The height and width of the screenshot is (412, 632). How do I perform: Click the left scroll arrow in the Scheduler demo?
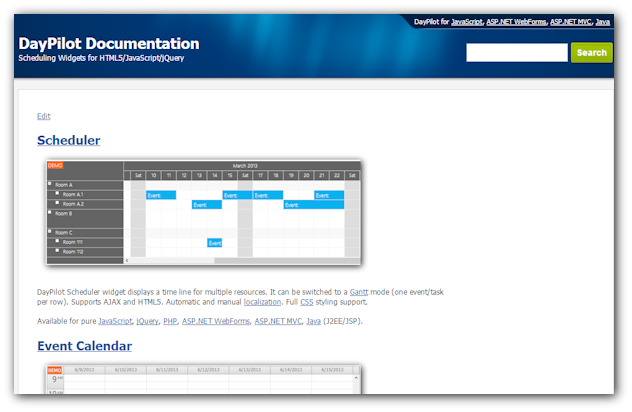pos(127,261)
